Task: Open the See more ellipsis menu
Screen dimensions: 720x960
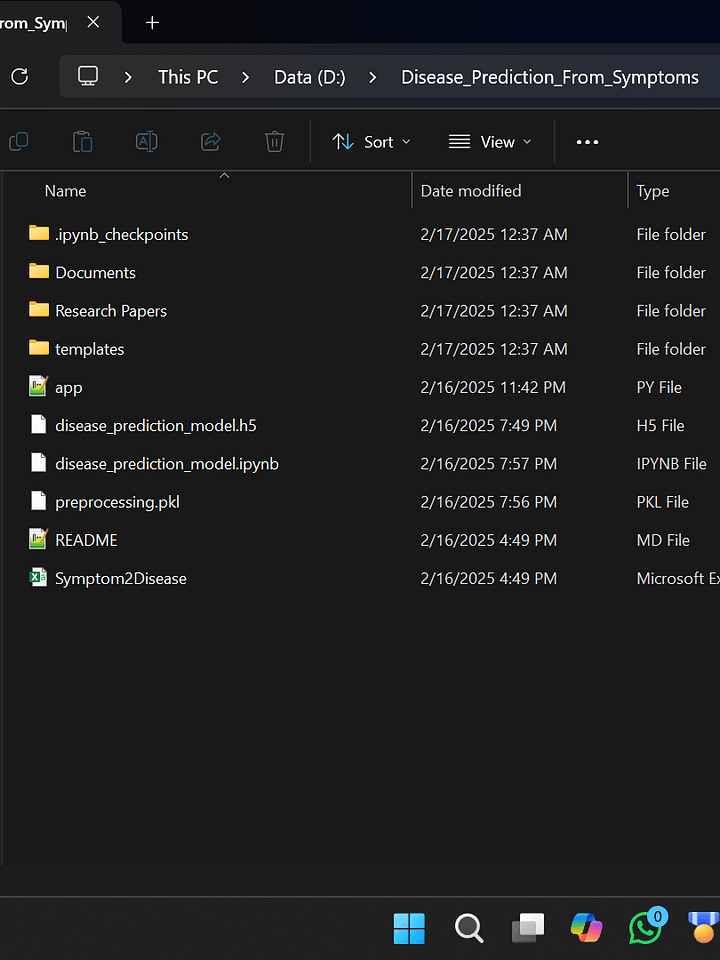Action: (587, 142)
